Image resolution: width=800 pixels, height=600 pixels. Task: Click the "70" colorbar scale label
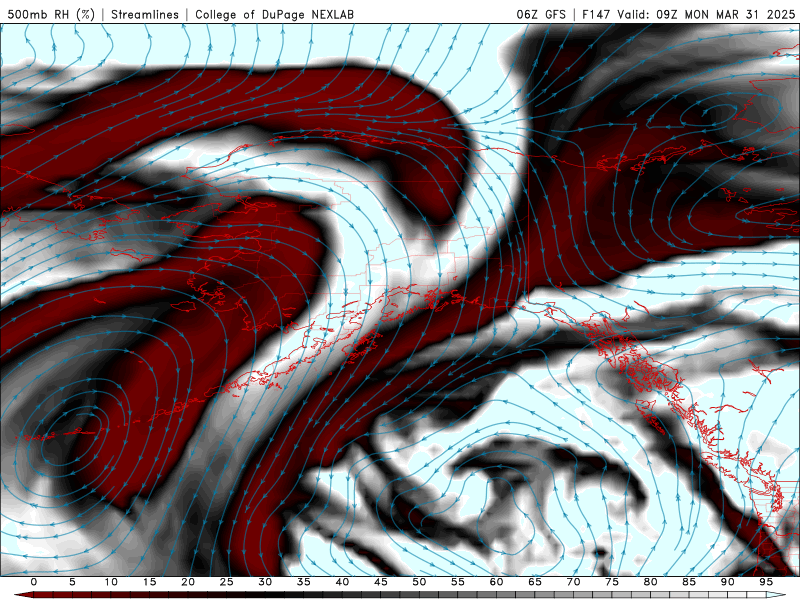[x=573, y=582]
